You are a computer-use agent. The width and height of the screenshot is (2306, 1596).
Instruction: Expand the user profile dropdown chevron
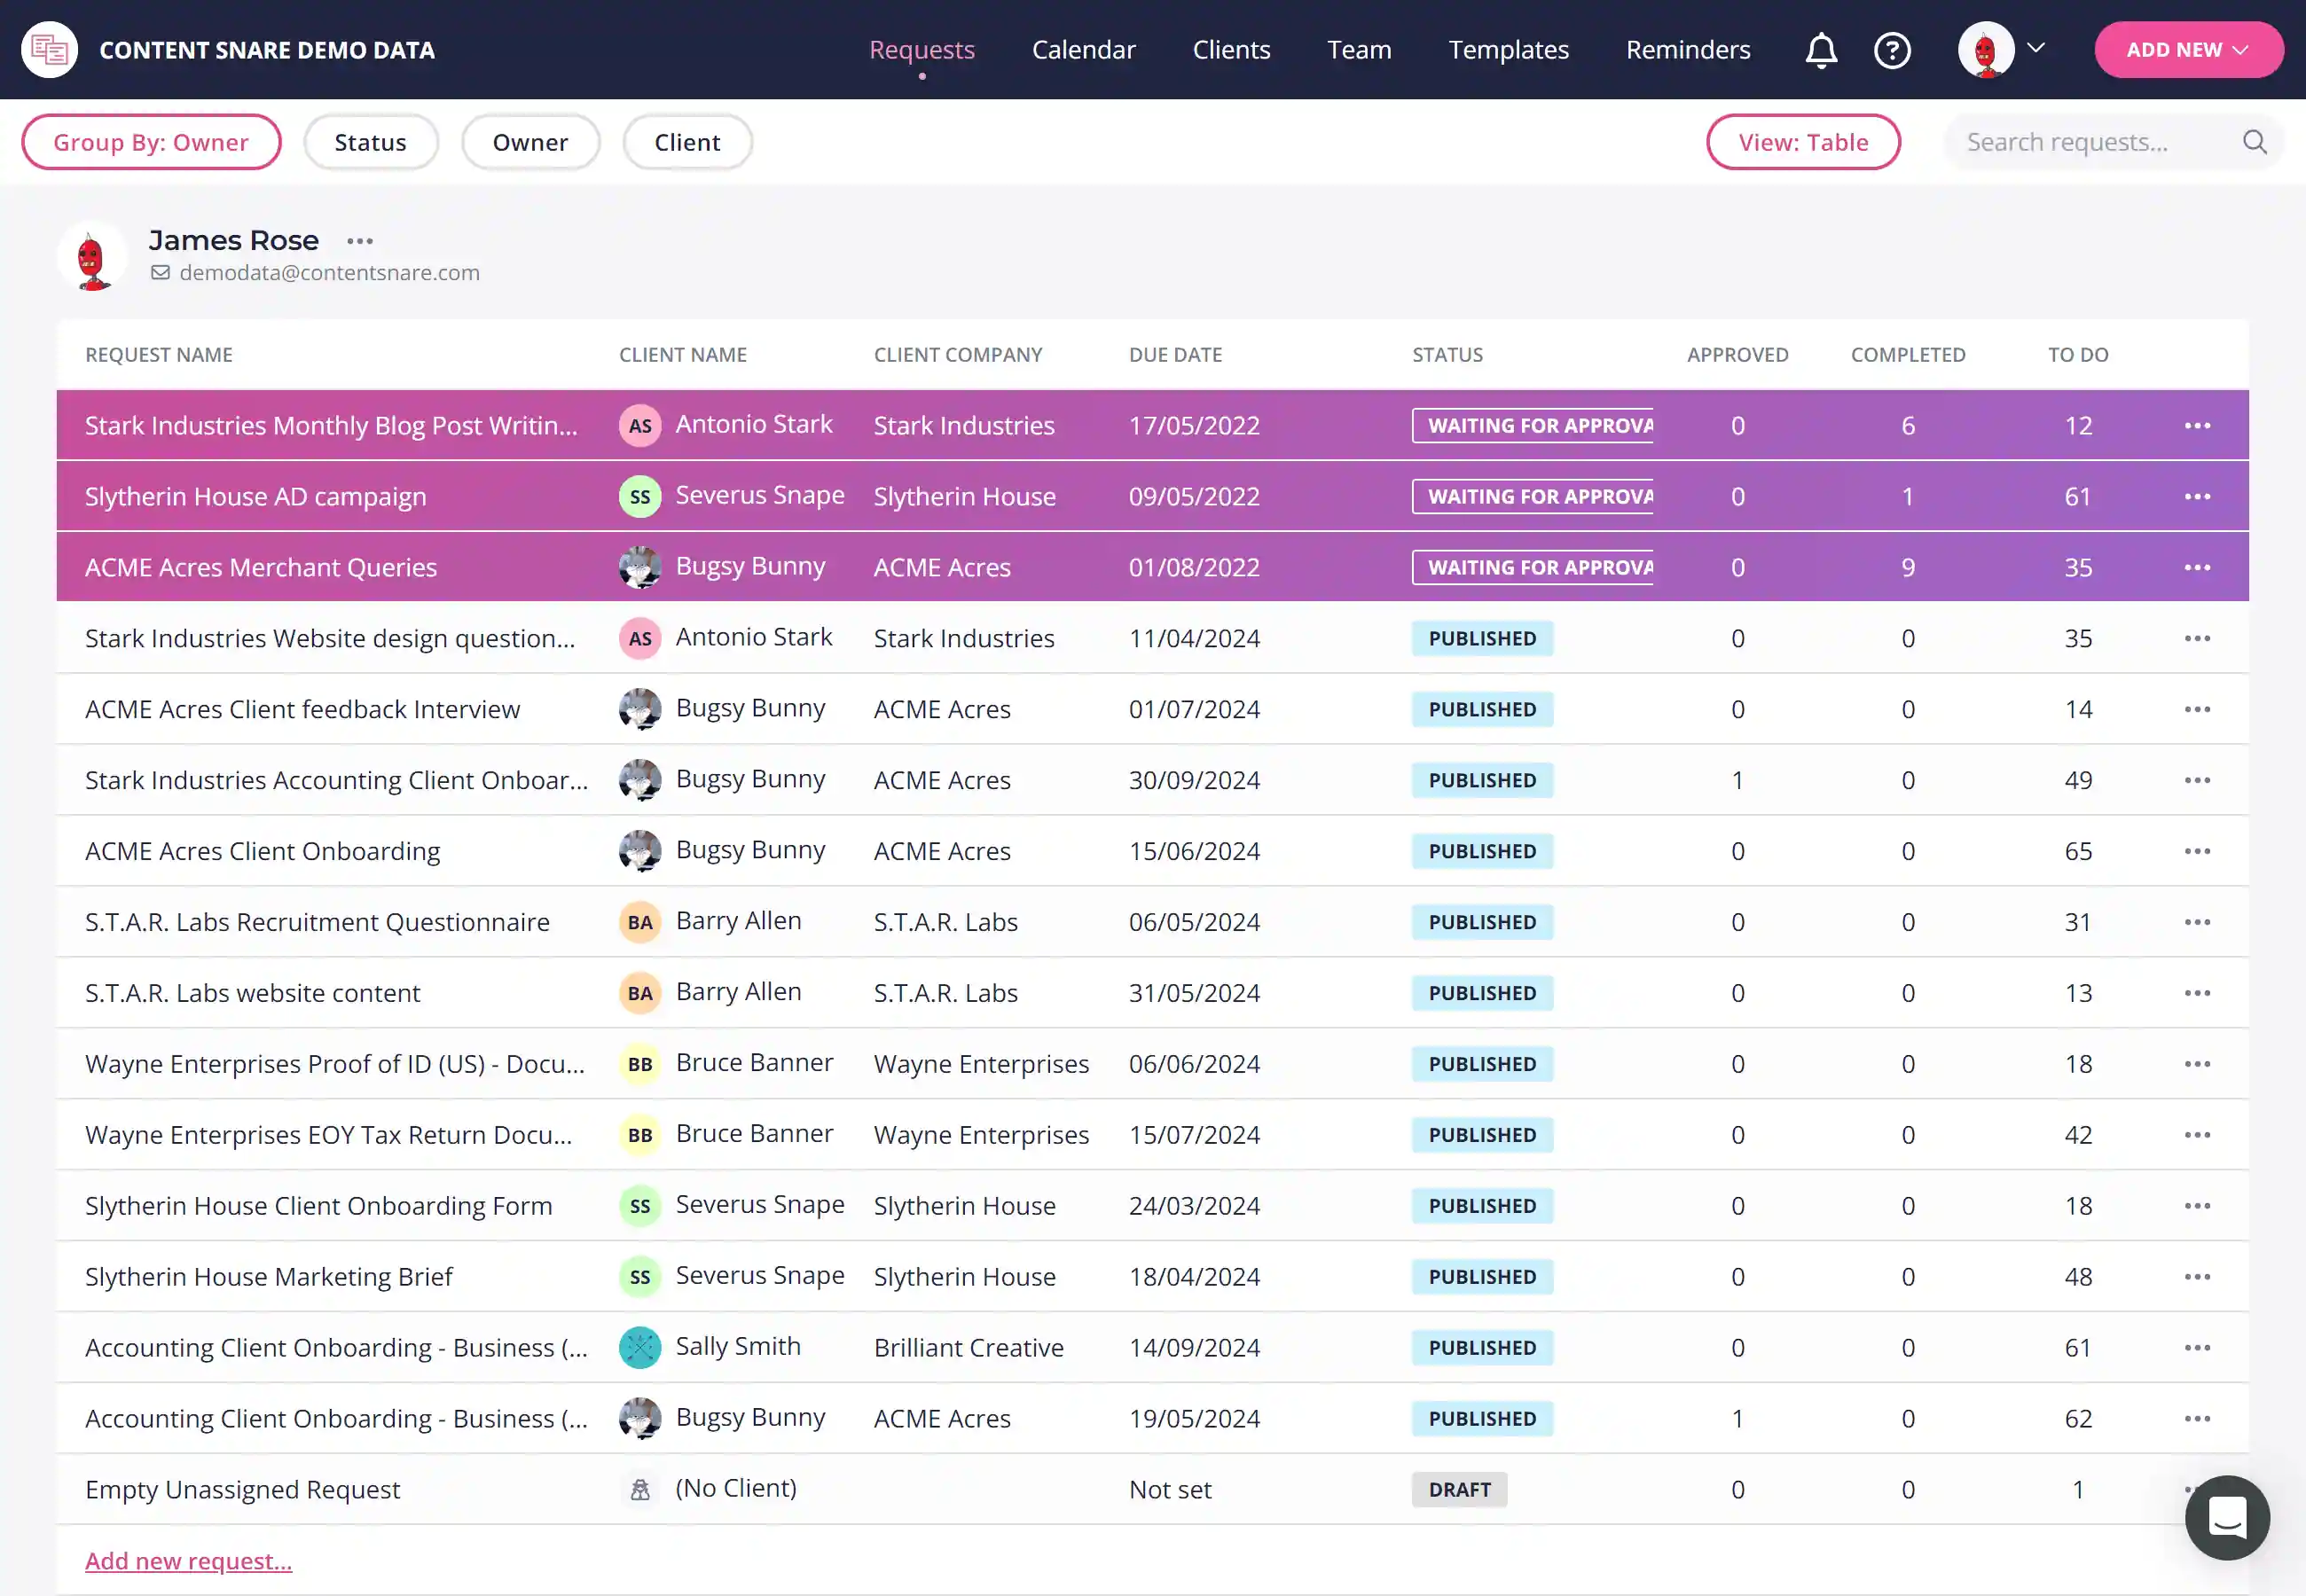pyautogui.click(x=2036, y=48)
